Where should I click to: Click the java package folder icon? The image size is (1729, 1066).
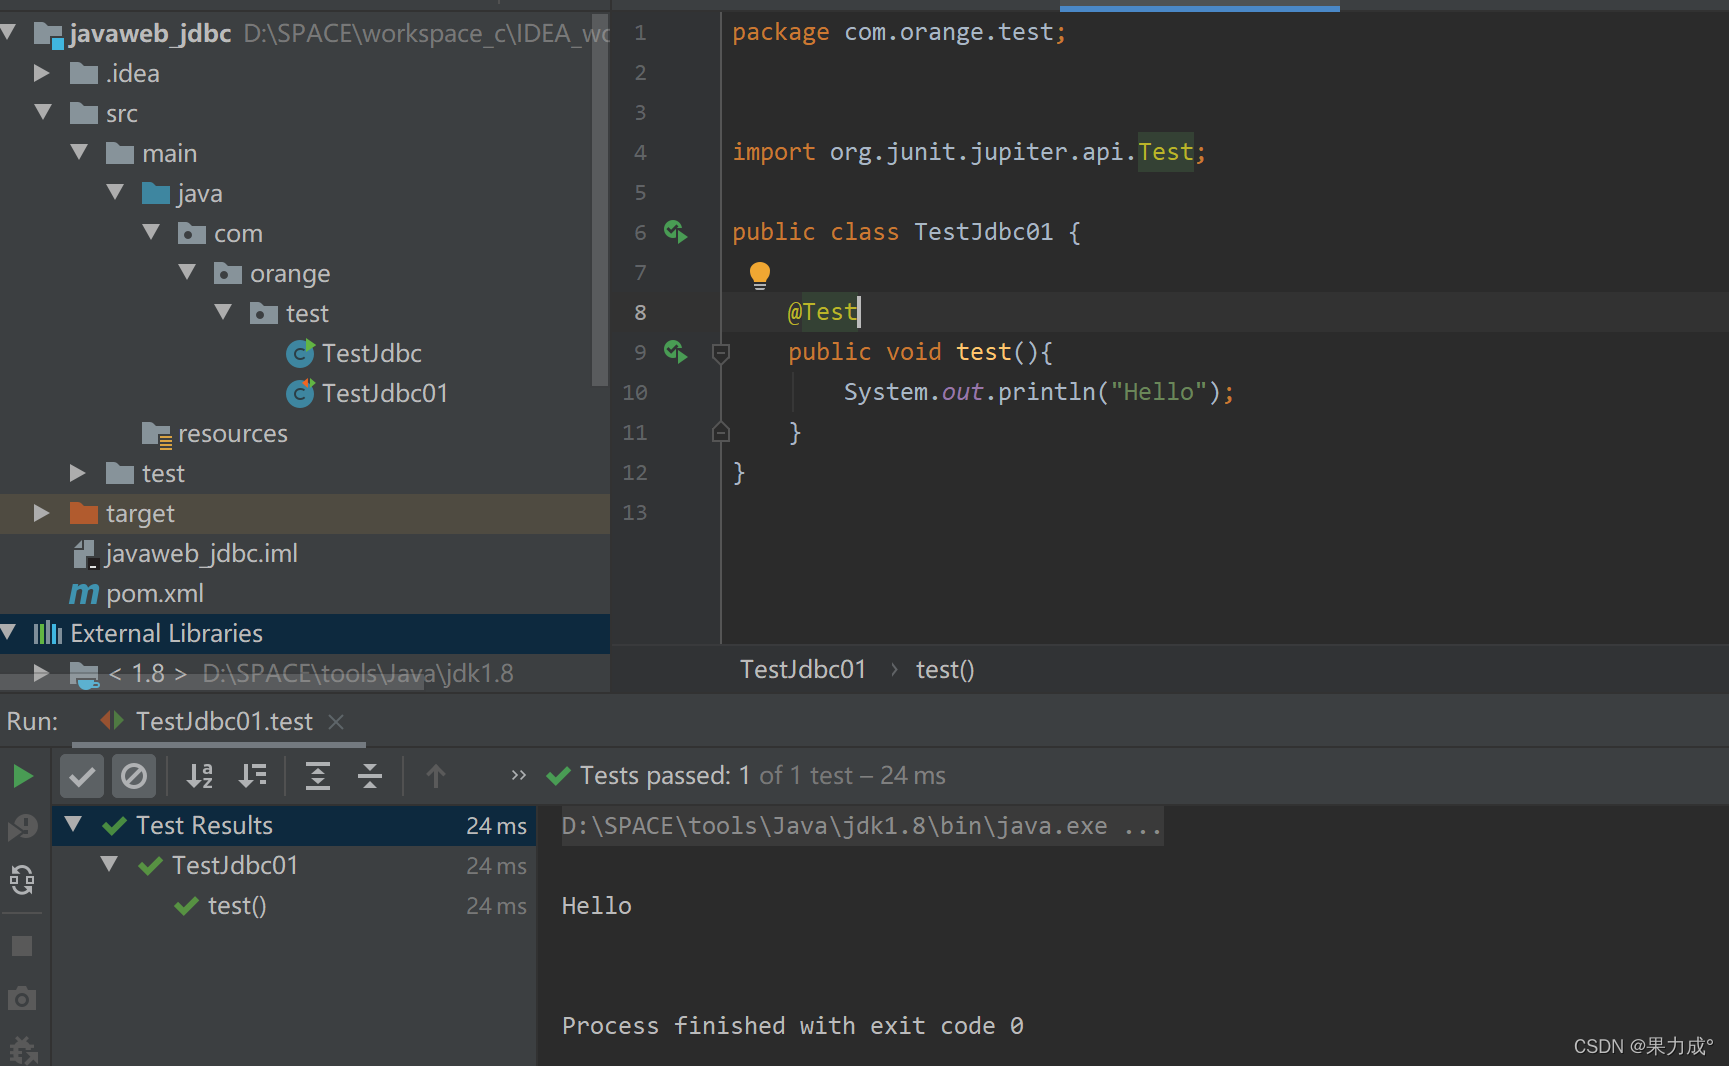[x=156, y=192]
